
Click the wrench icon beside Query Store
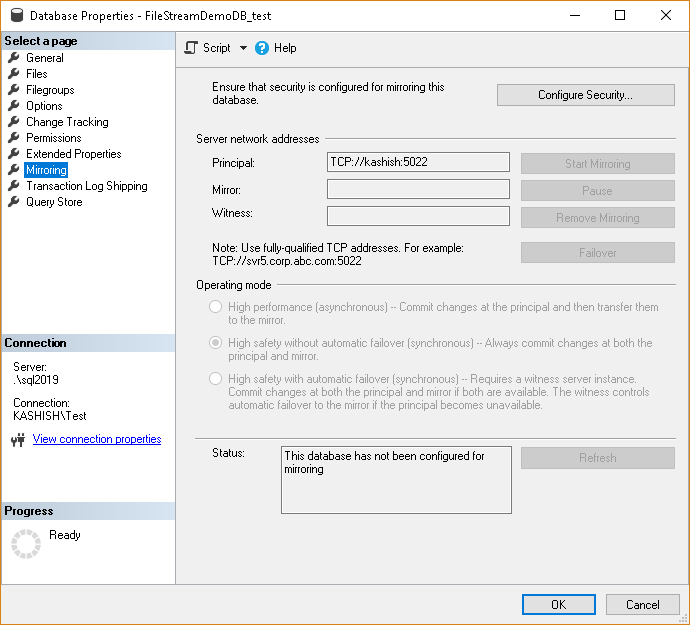(x=14, y=202)
